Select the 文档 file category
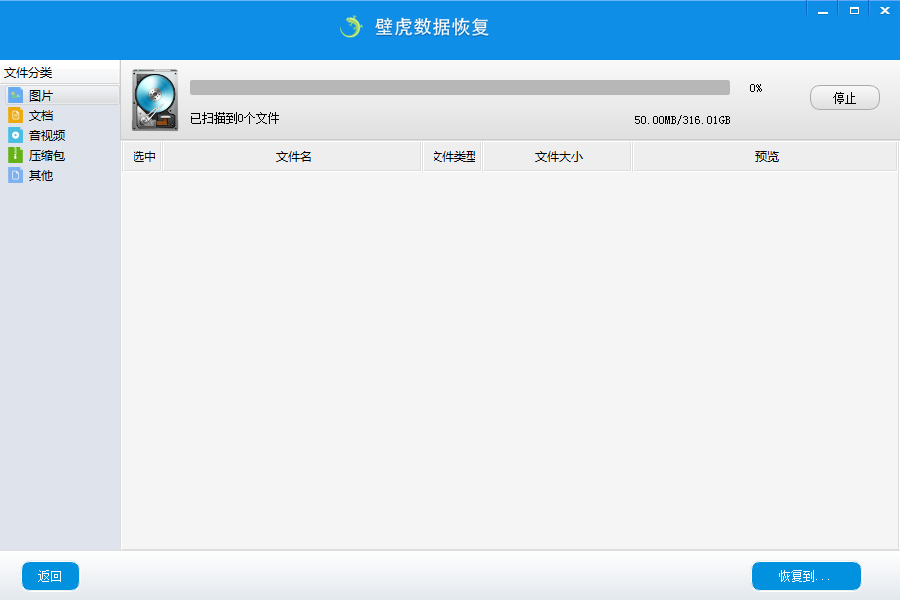The image size is (900, 600). [62, 115]
